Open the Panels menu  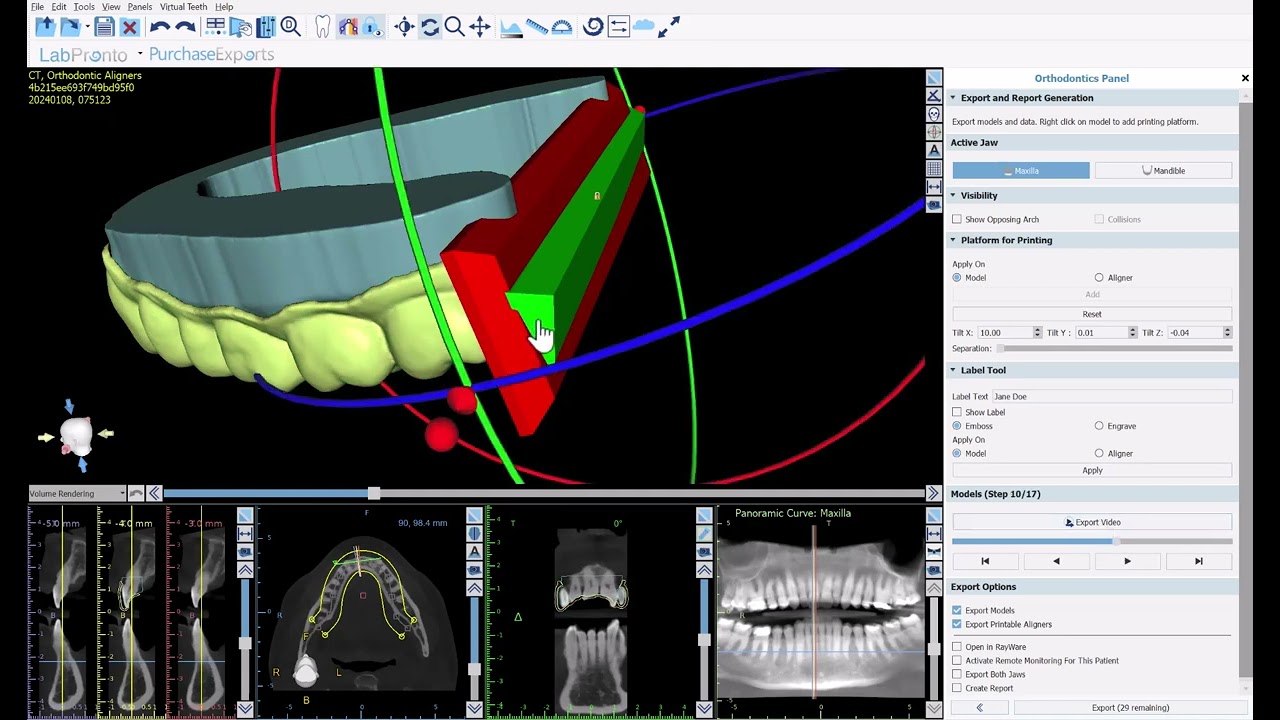pos(140,7)
